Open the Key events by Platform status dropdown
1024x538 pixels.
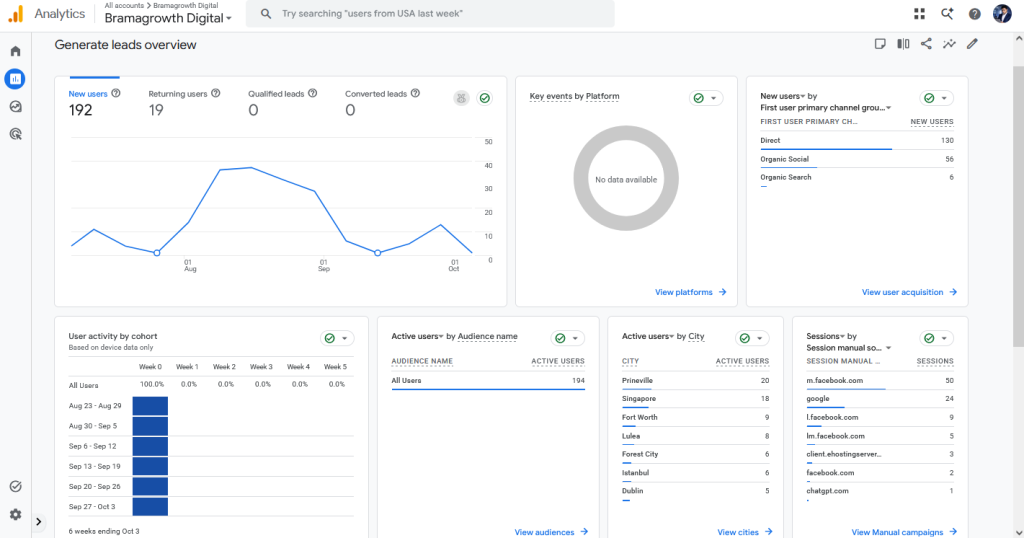[706, 98]
